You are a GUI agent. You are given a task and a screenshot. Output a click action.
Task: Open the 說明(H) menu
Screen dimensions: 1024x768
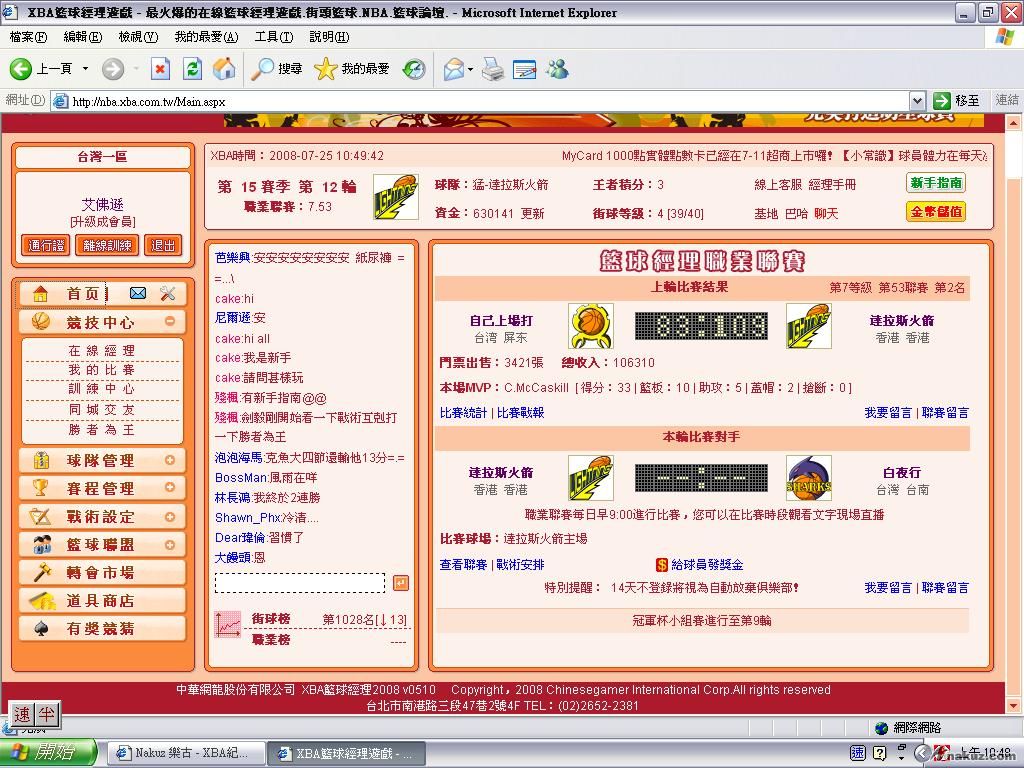(329, 37)
